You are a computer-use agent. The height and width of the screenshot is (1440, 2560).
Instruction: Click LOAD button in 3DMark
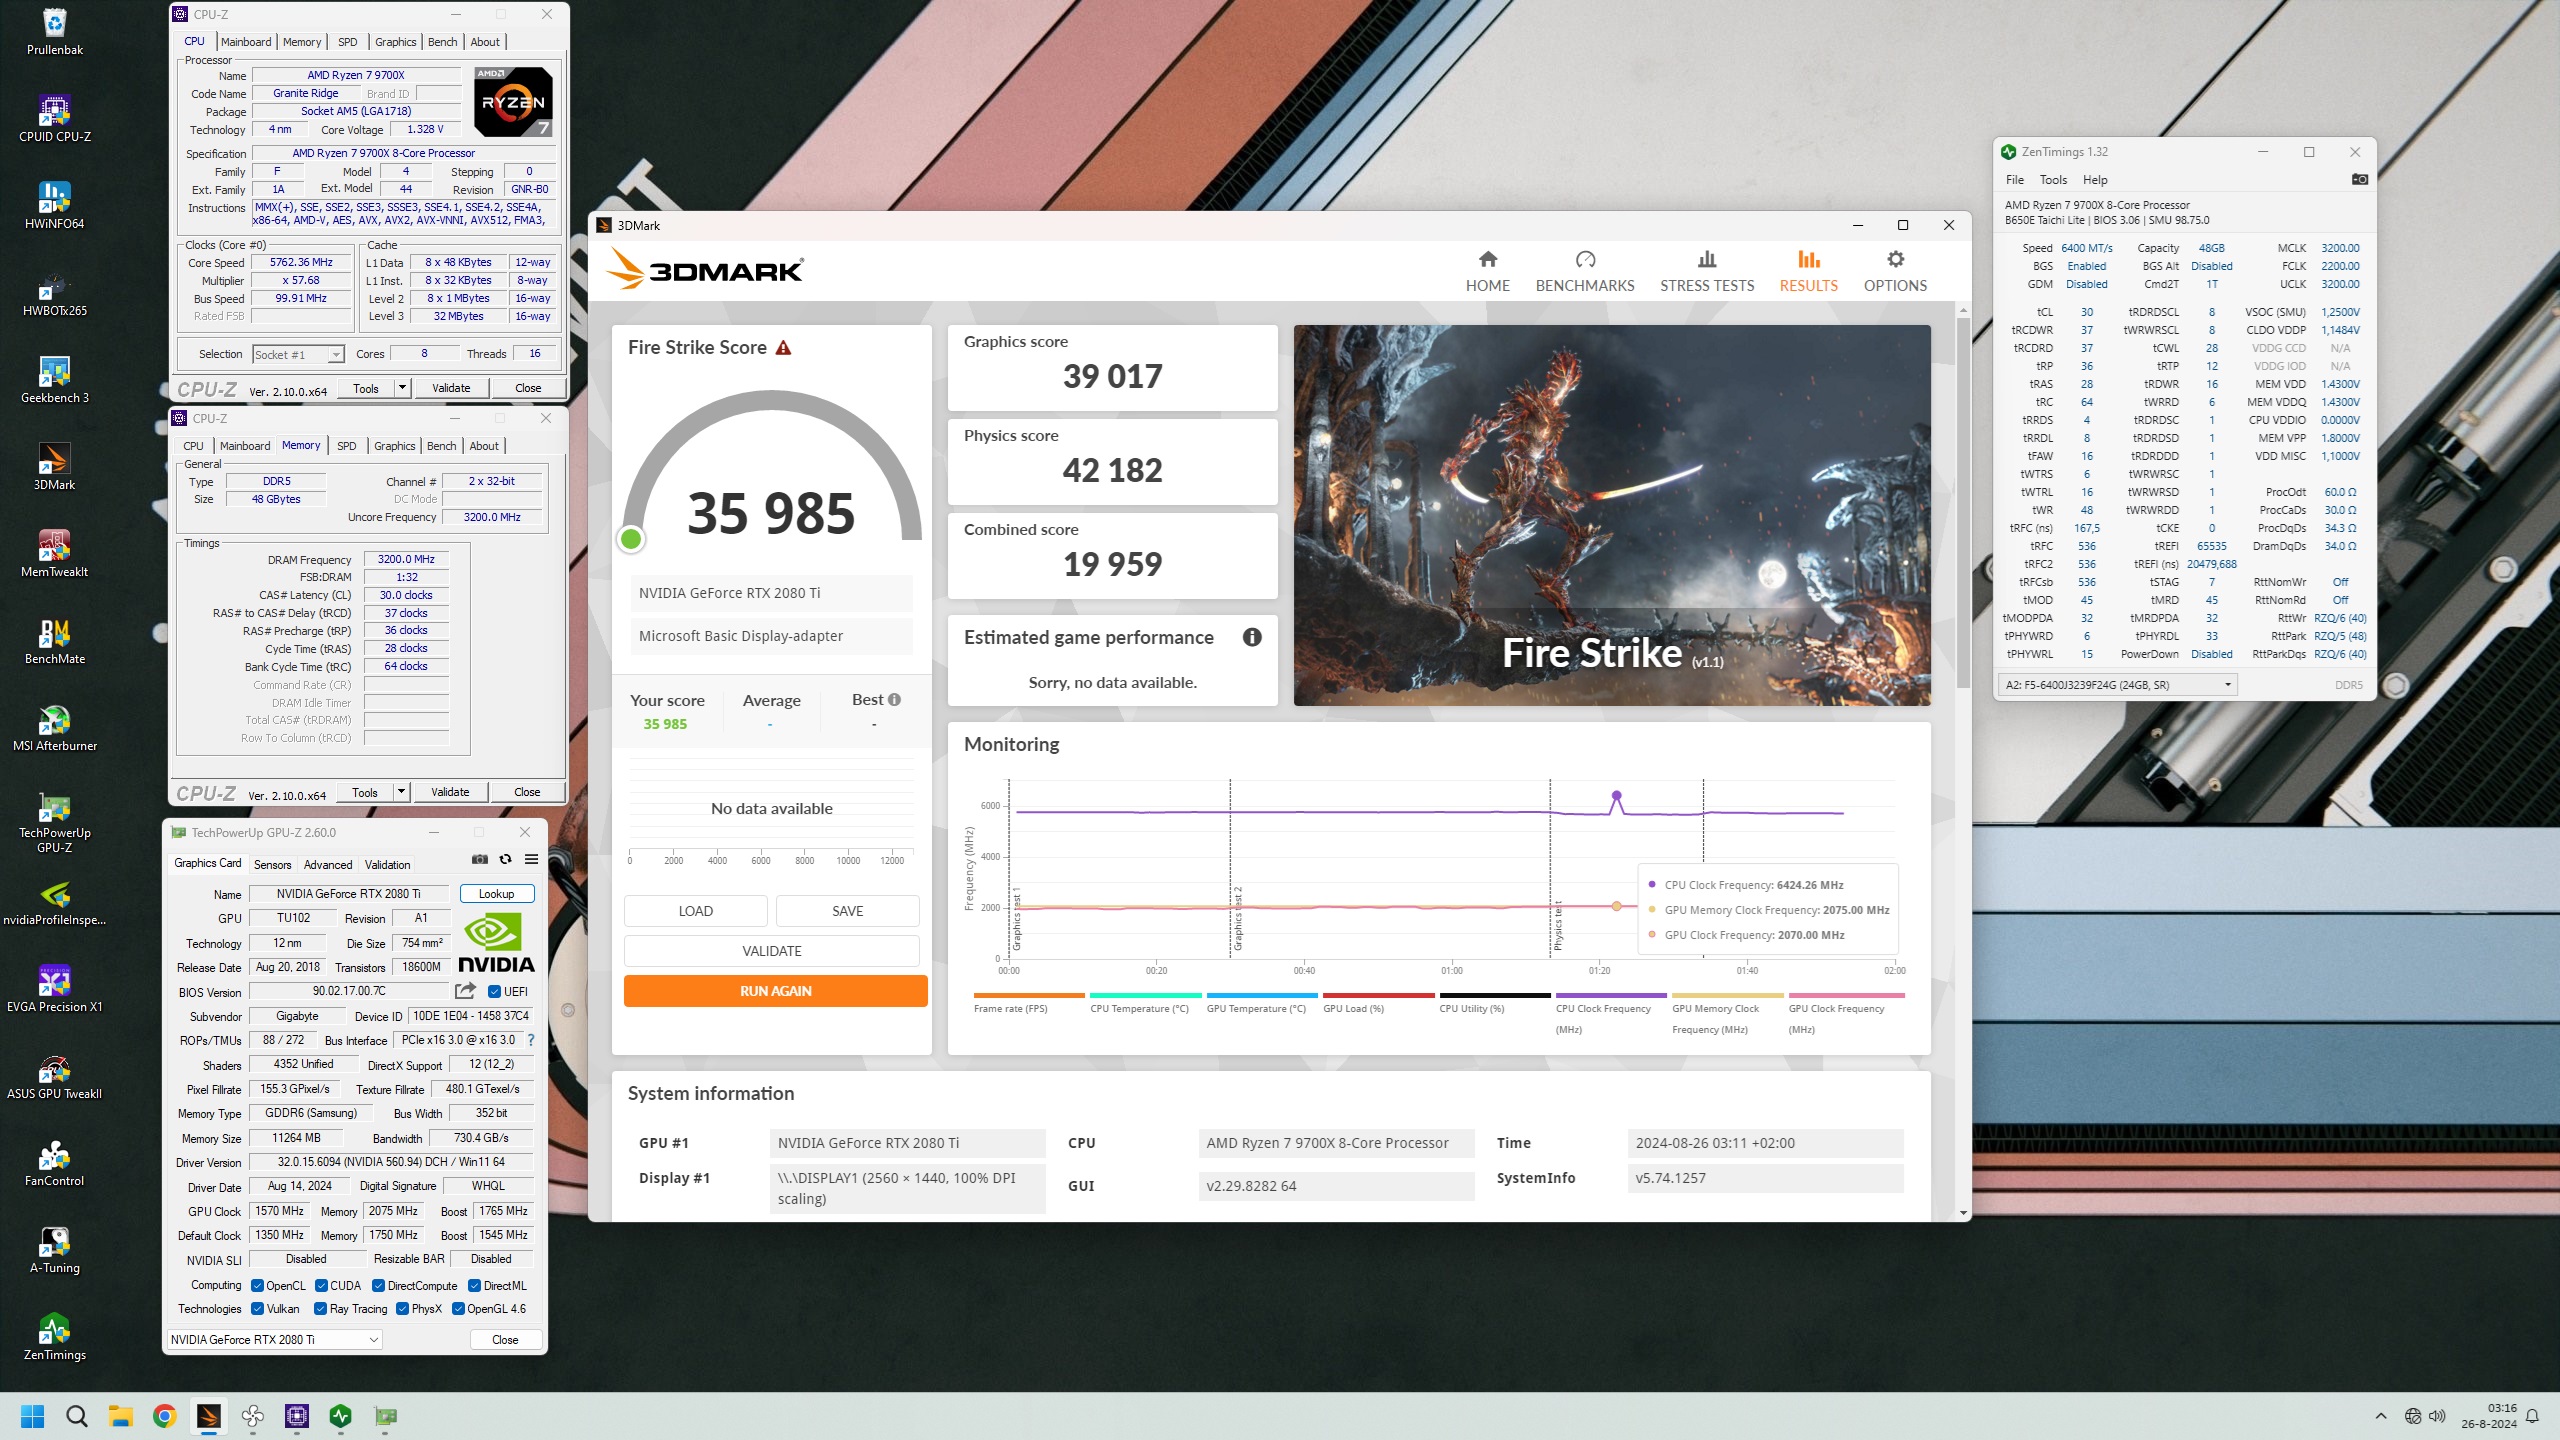[x=696, y=911]
